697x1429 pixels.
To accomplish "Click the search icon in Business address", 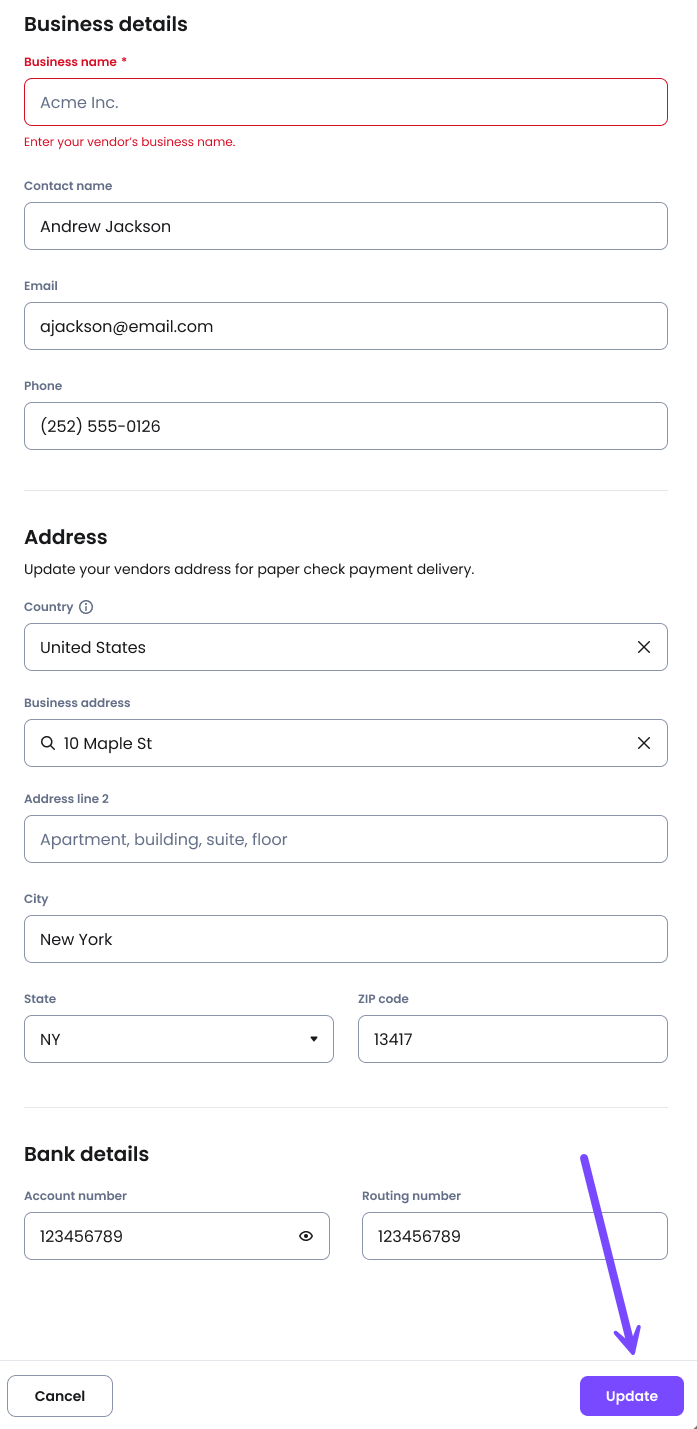I will coord(47,743).
